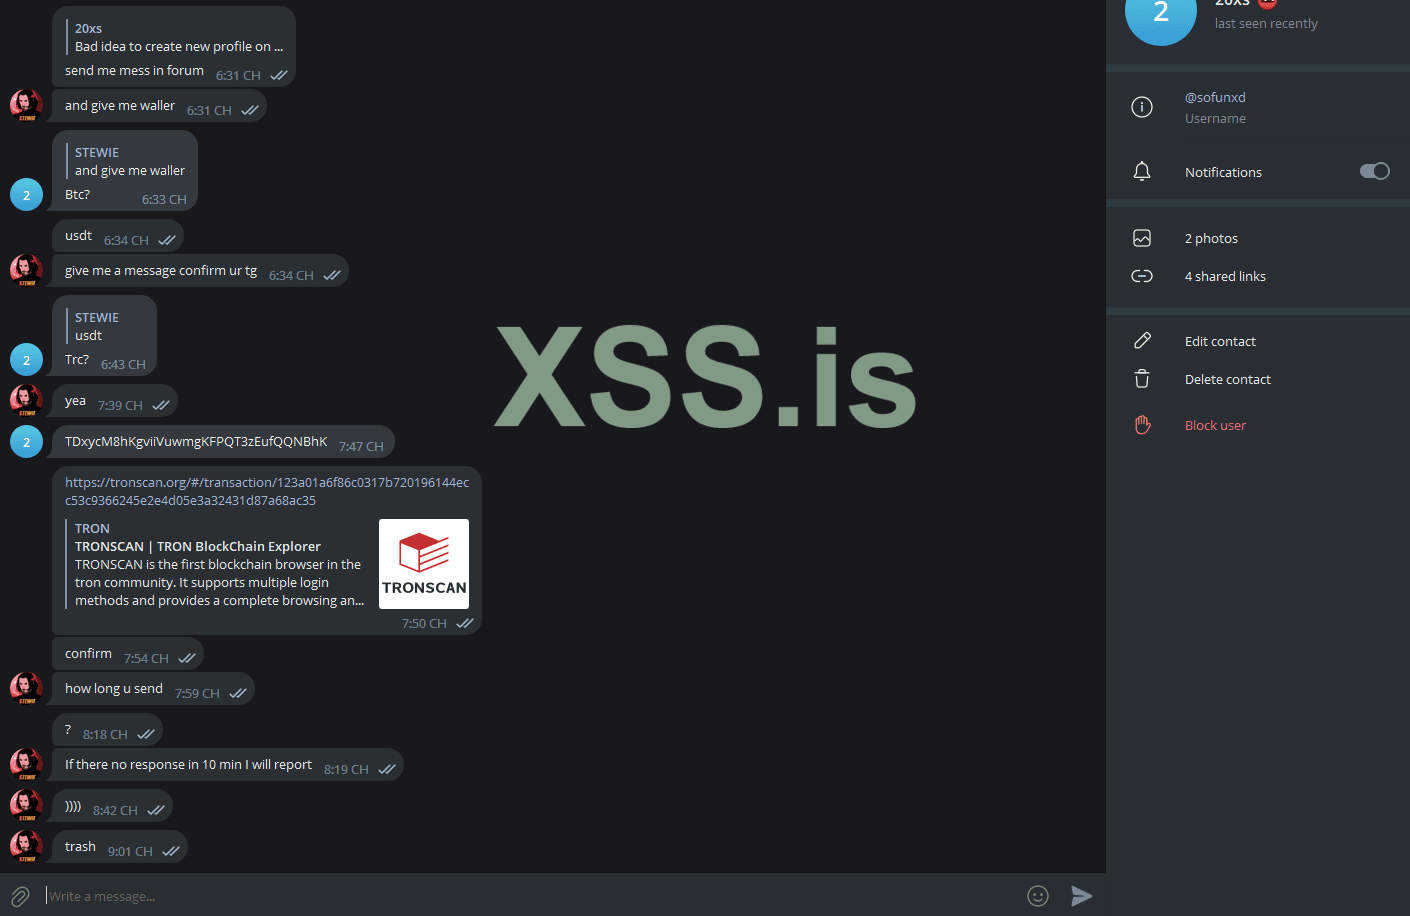Click the send message arrow icon
Viewport: 1410px width, 916px height.
coord(1081,896)
